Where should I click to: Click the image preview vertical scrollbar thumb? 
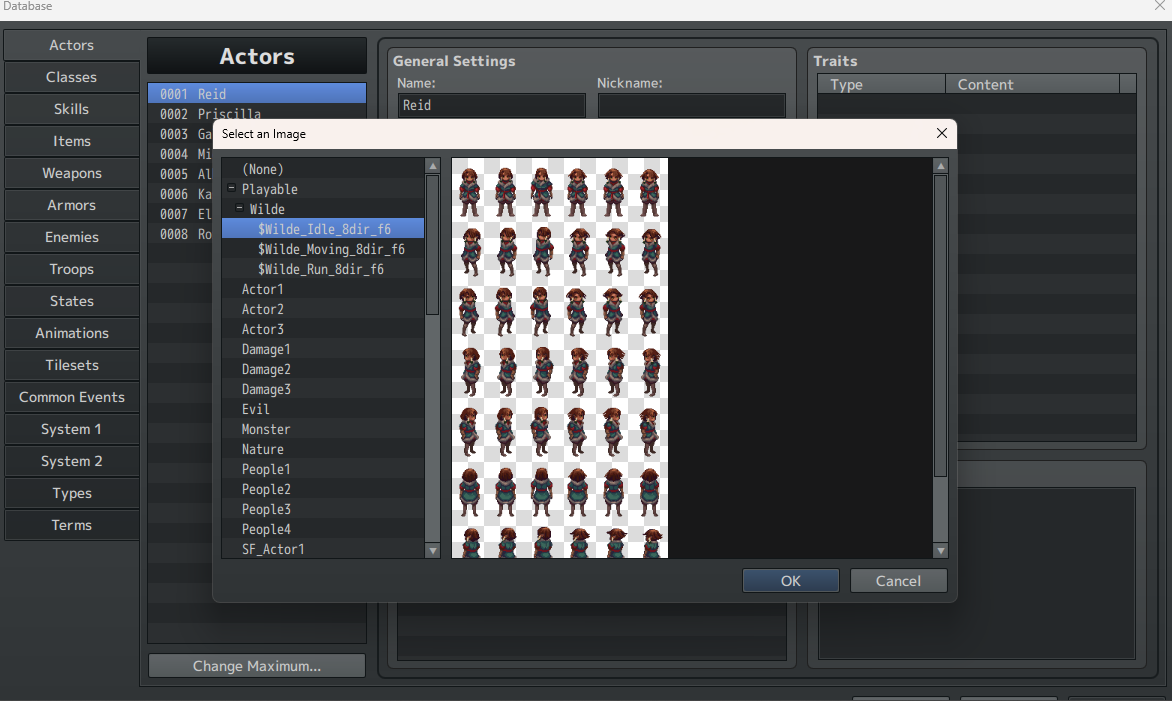941,326
